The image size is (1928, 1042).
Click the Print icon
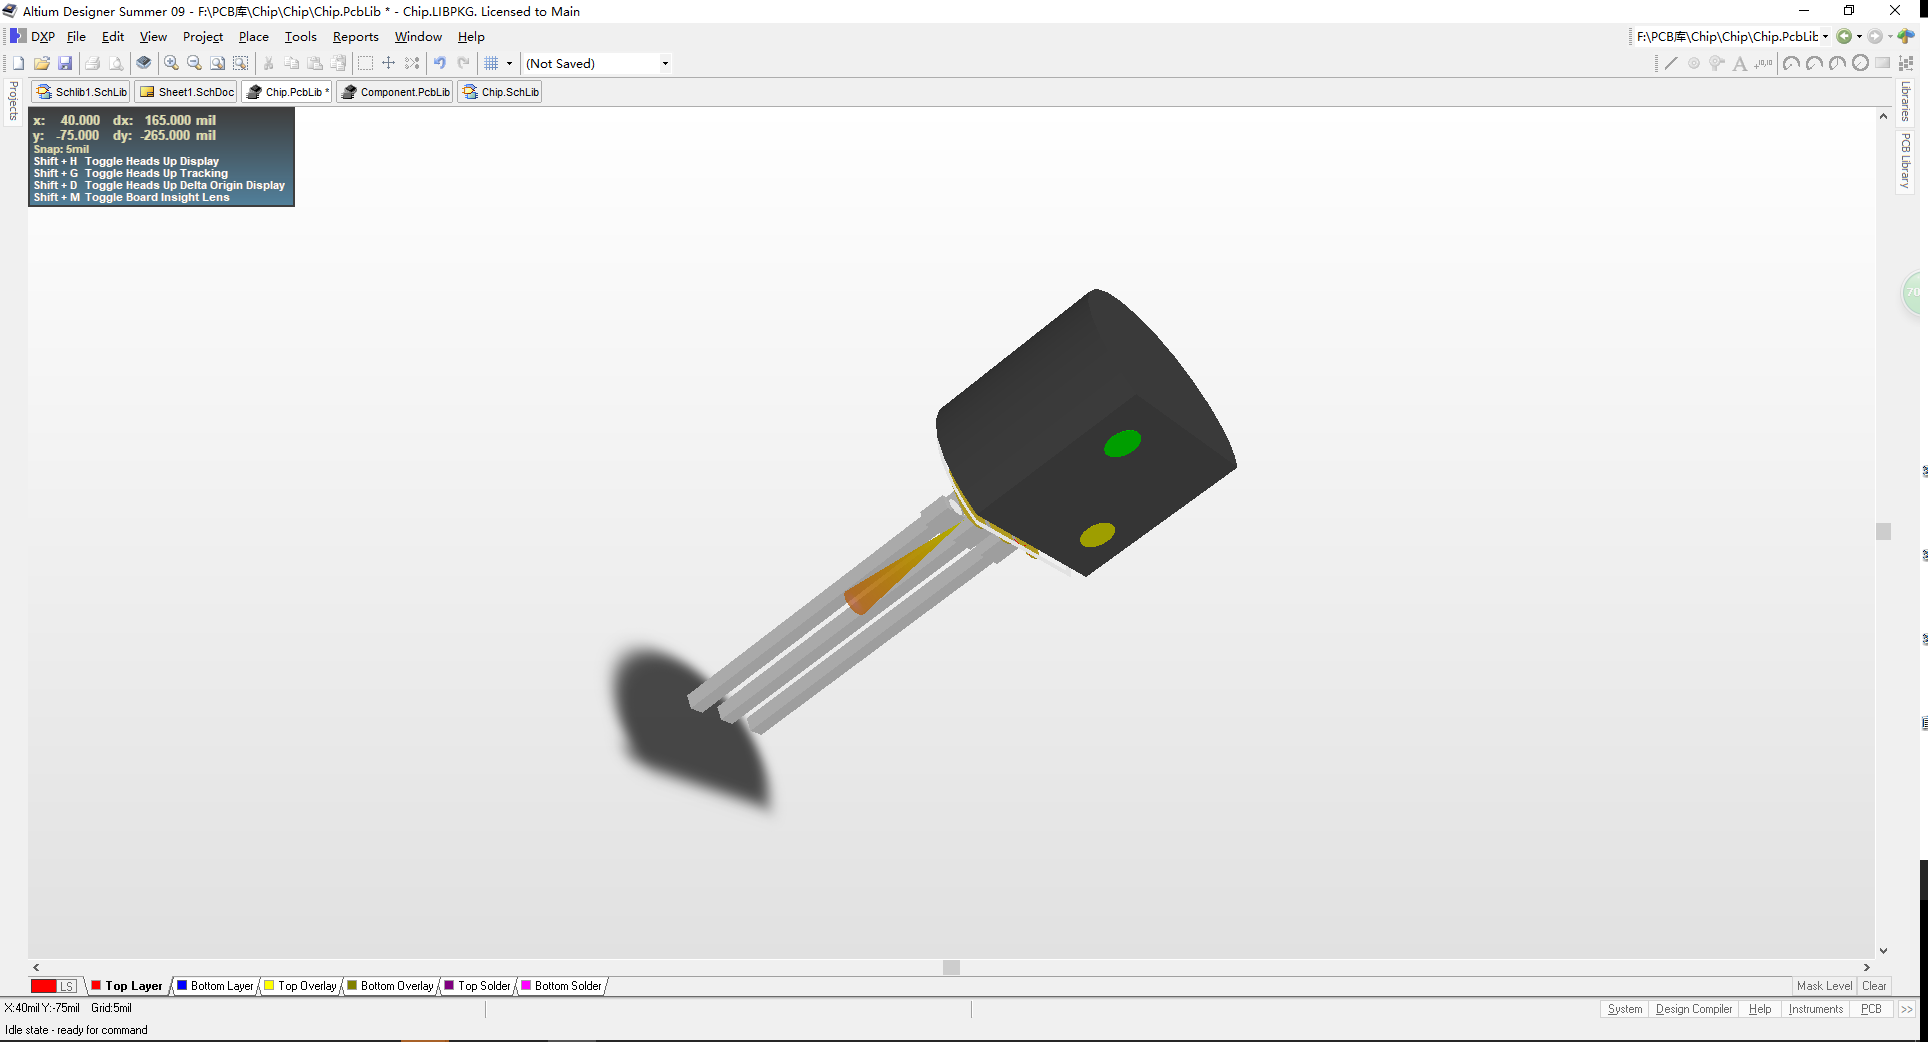92,63
